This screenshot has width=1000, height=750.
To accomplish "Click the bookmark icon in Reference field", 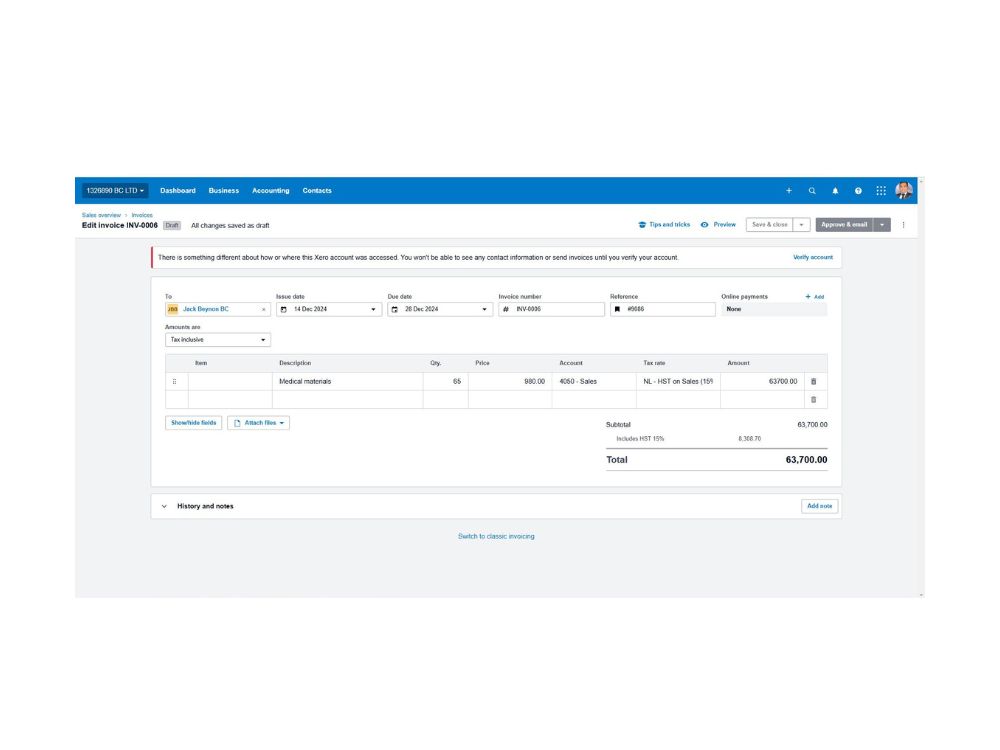I will click(x=617, y=309).
